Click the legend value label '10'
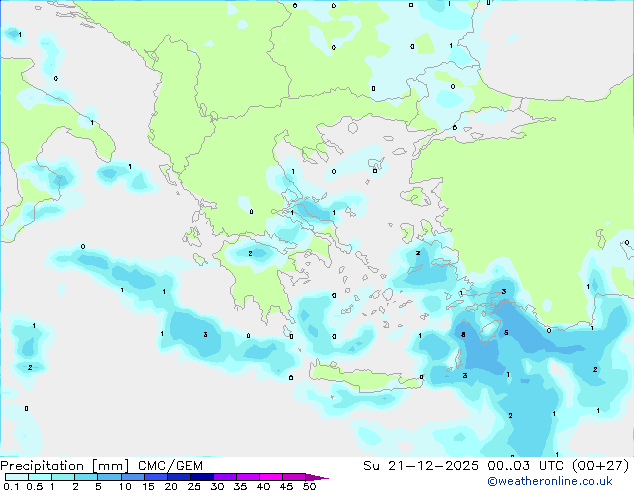 click(x=125, y=486)
